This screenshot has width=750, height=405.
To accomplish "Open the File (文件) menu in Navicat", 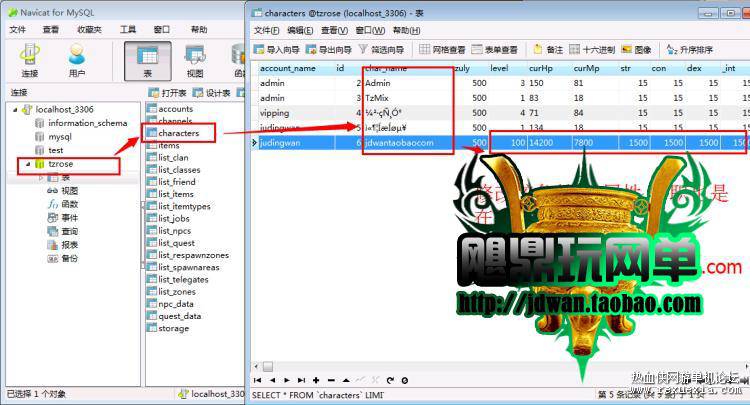I will [18, 29].
